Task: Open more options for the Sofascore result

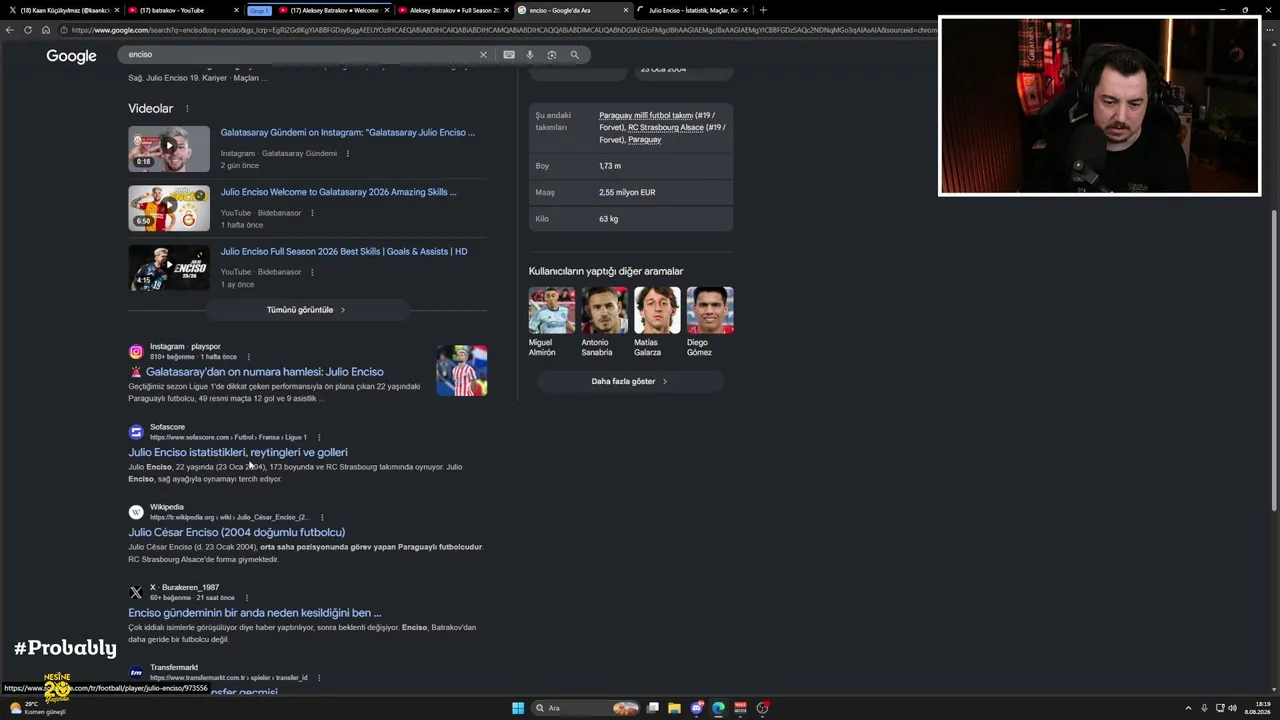Action: [x=319, y=437]
